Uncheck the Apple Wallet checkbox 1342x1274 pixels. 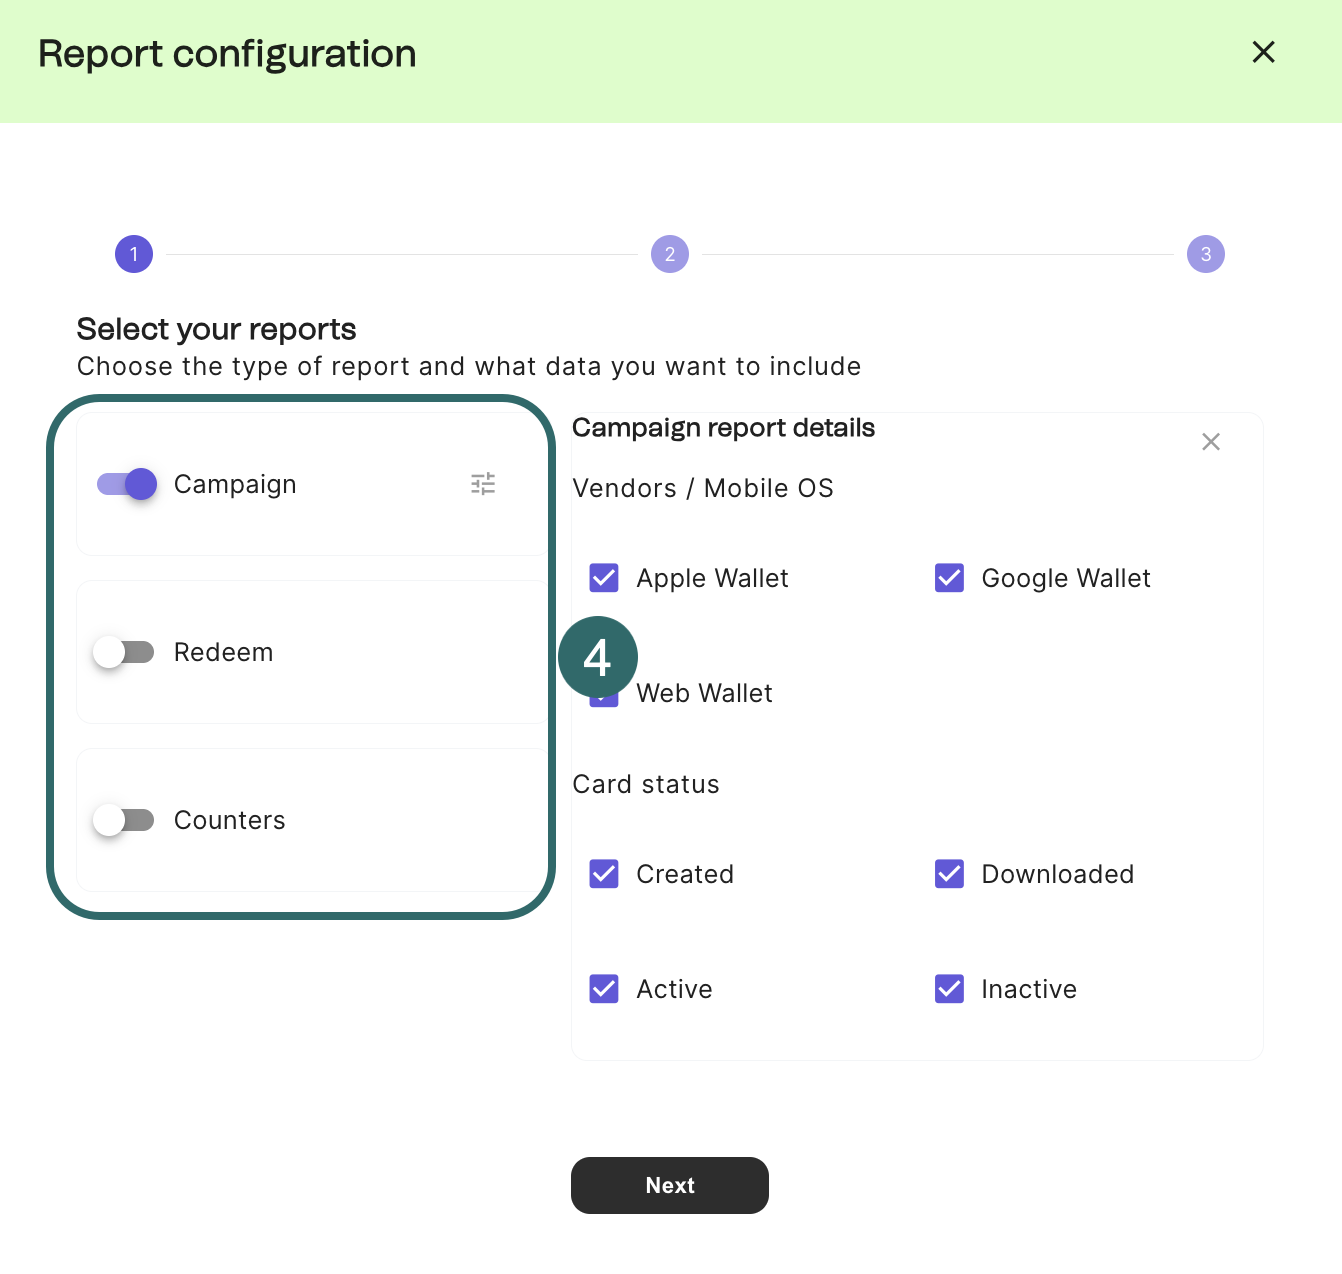(603, 577)
